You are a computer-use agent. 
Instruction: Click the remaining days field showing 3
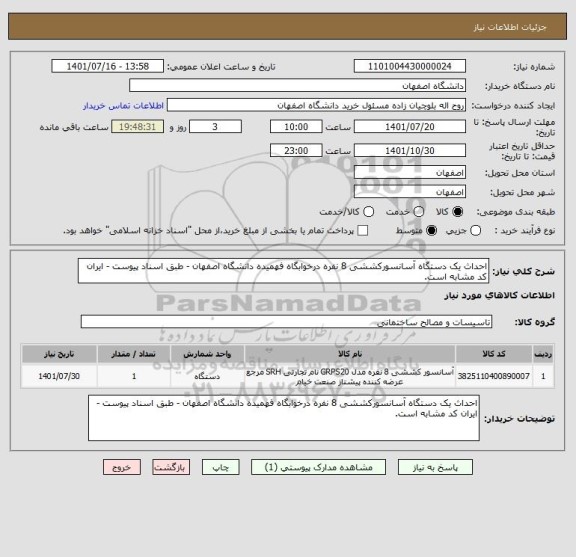pyautogui.click(x=215, y=127)
